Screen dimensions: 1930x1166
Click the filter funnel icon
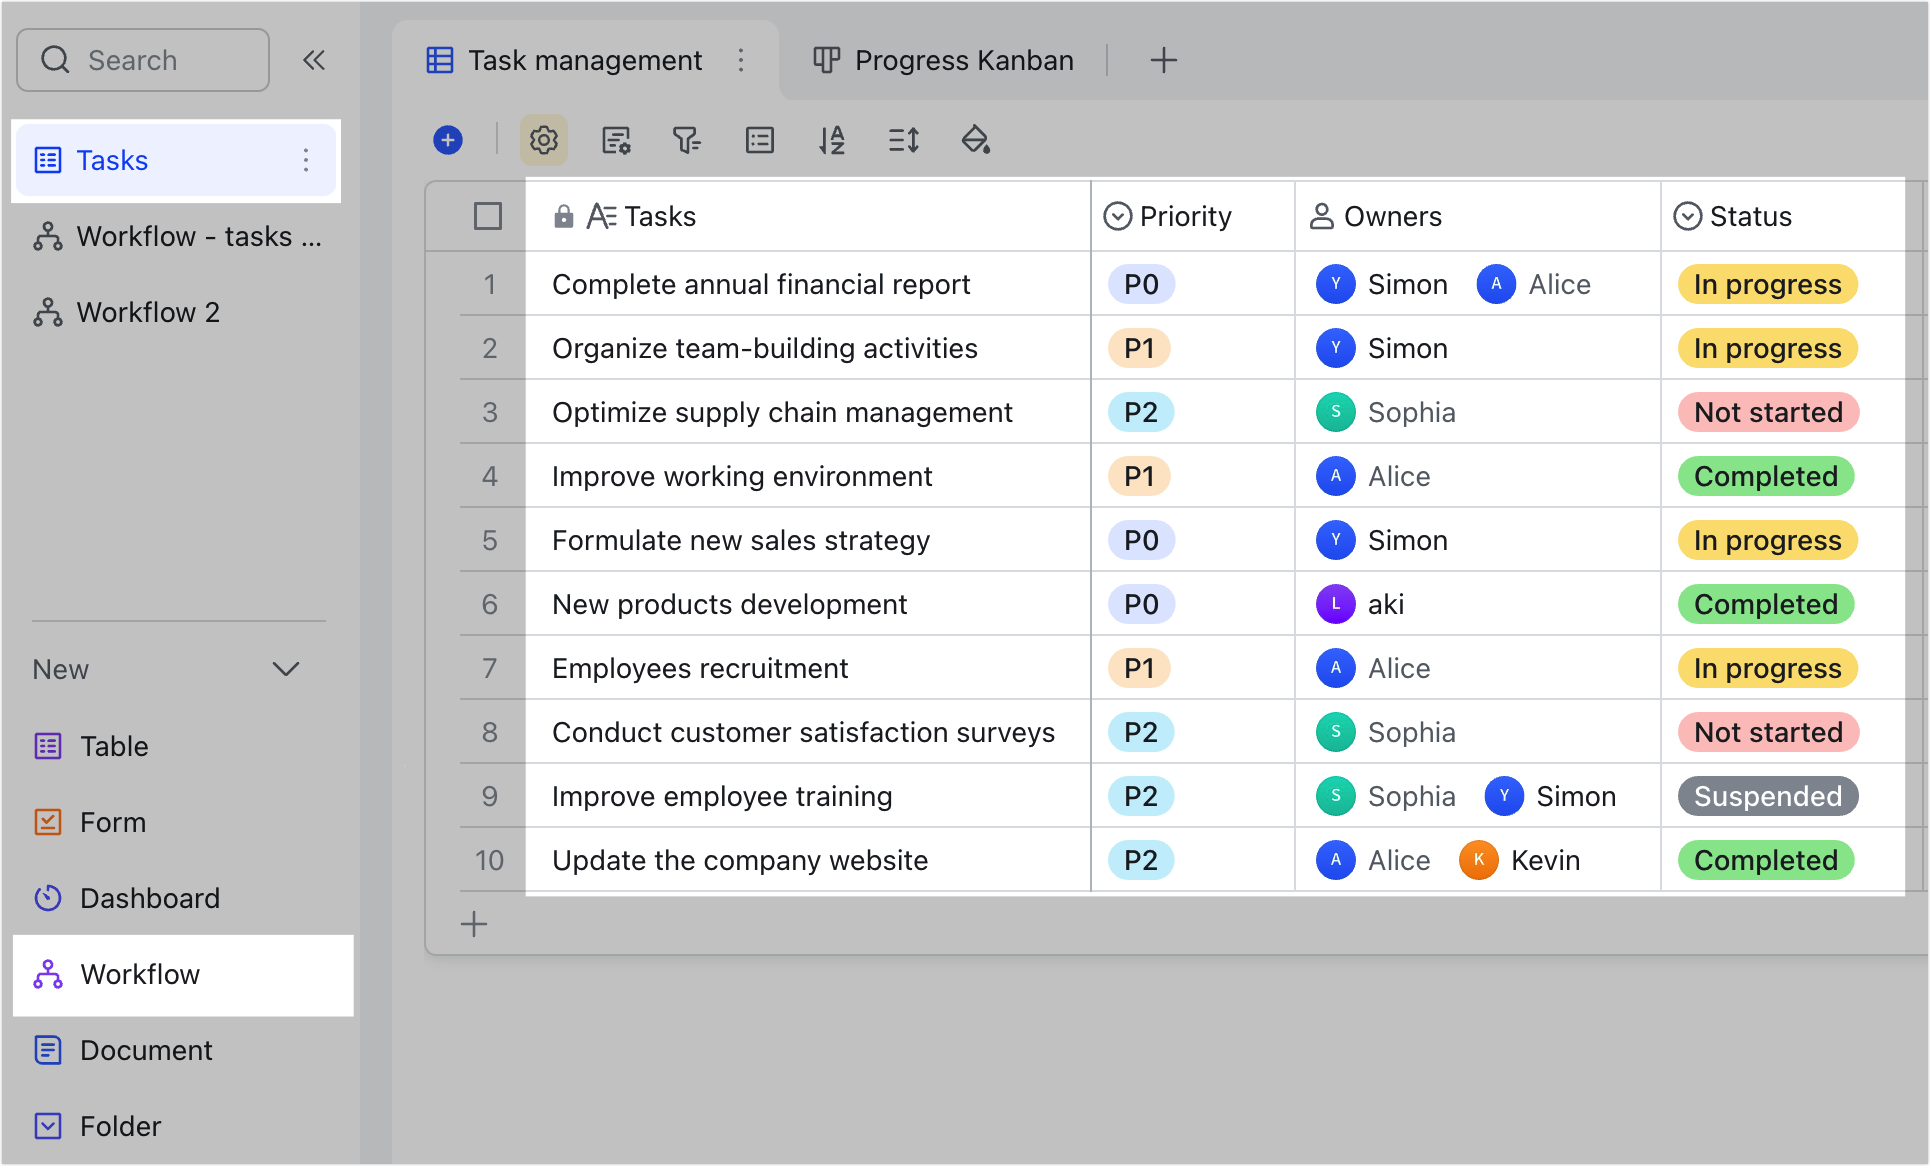click(687, 140)
